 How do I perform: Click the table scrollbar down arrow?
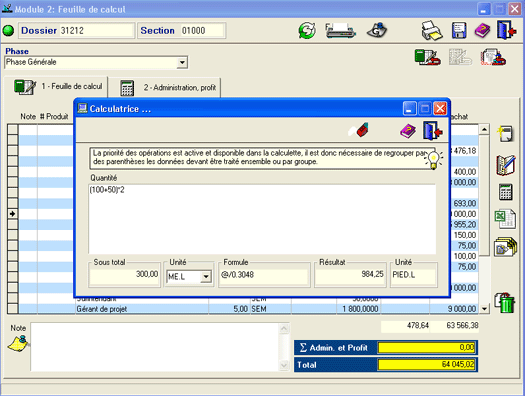click(484, 309)
